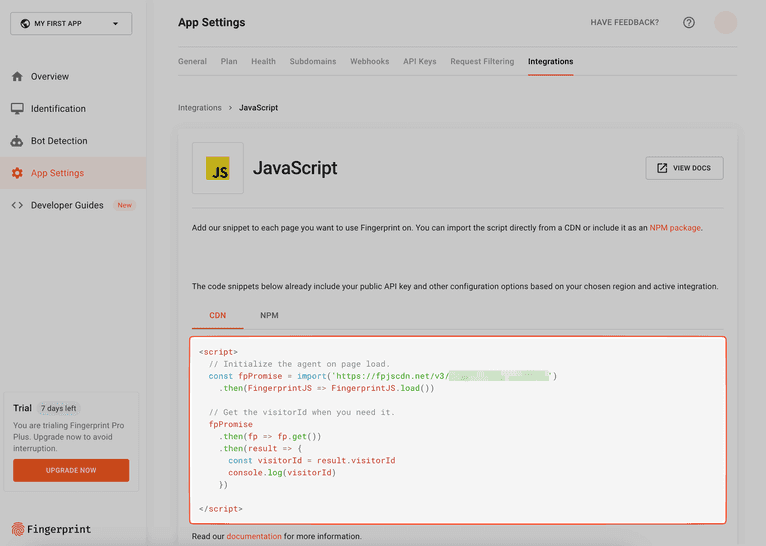The height and width of the screenshot is (546, 766).
Task: Open the Request Filtering tab
Action: (x=482, y=62)
